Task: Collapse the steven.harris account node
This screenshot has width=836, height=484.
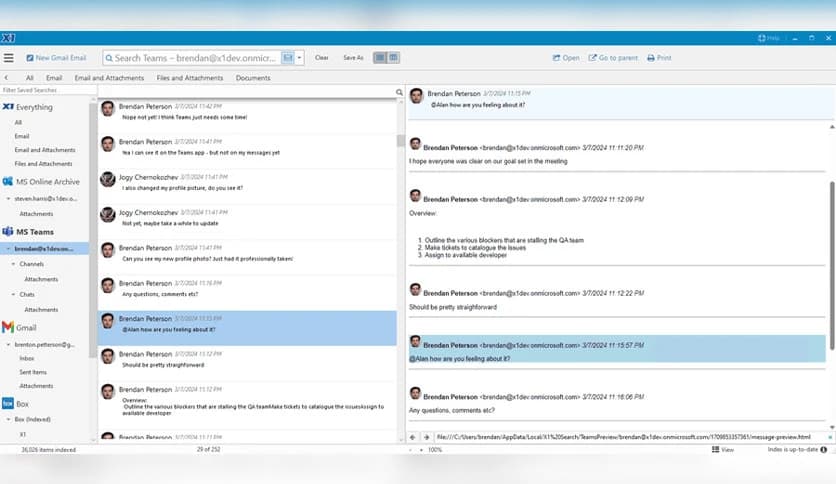Action: click(x=9, y=198)
